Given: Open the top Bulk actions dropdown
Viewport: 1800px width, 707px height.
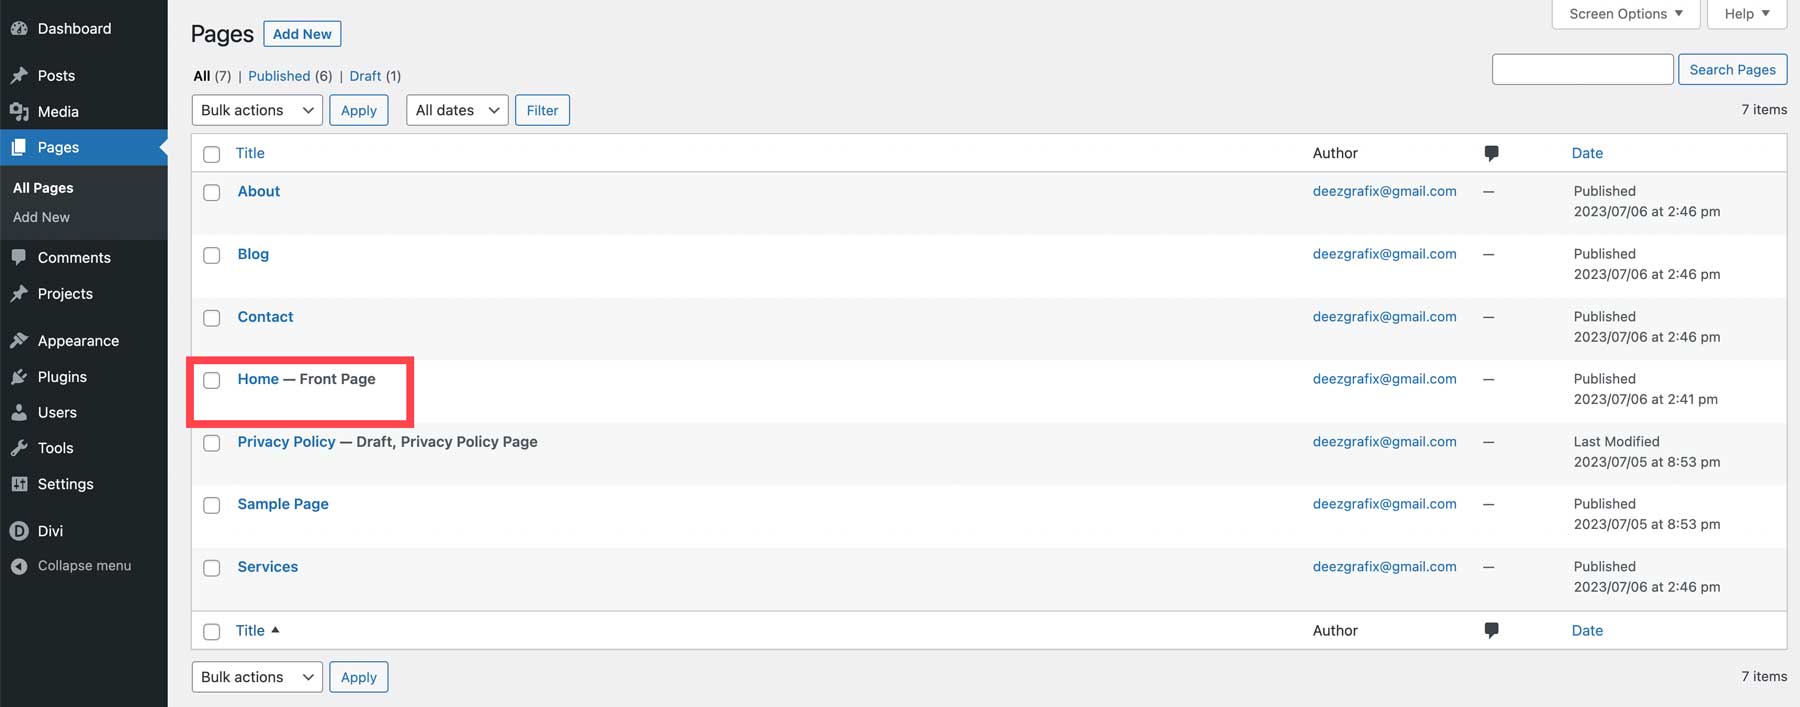Looking at the screenshot, I should point(257,110).
